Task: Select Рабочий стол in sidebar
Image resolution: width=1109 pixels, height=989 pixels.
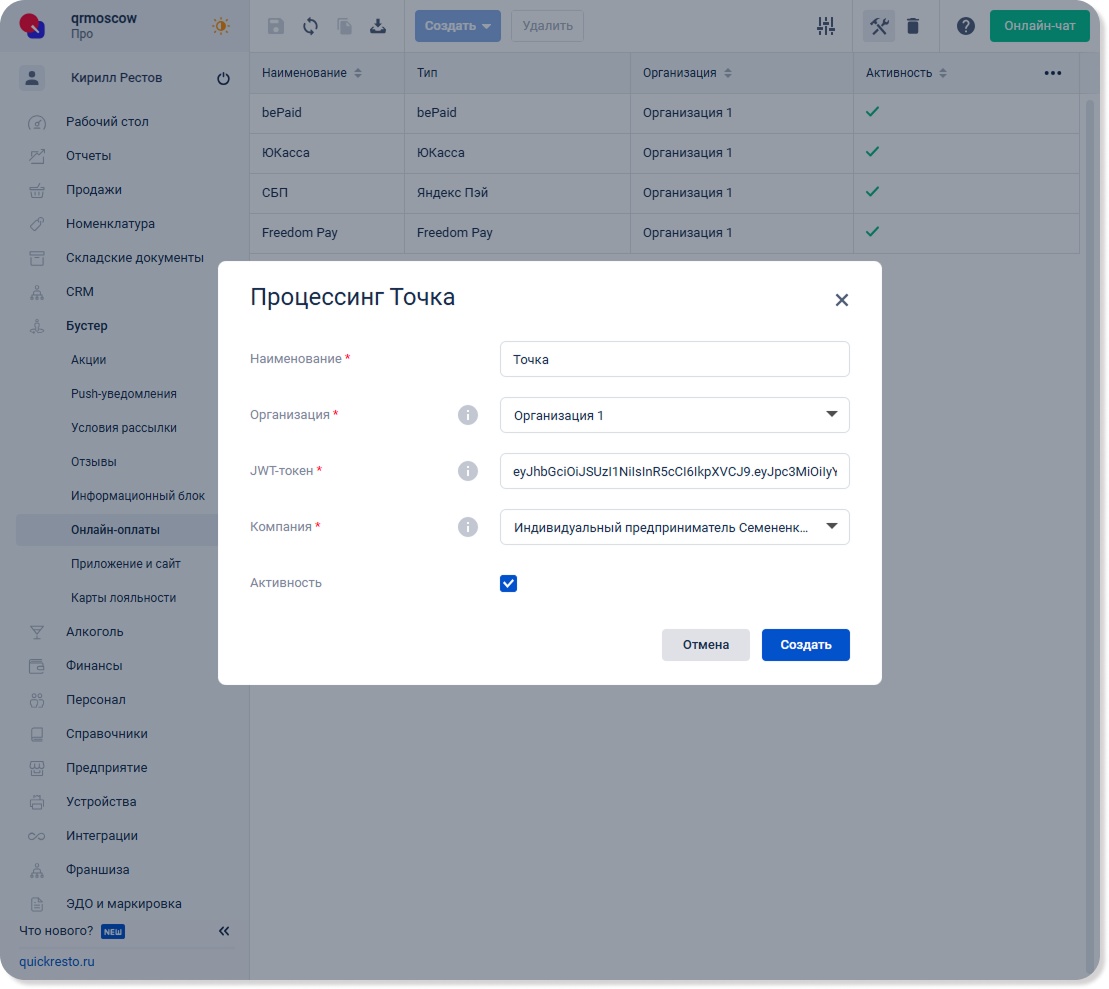Action: coord(107,122)
